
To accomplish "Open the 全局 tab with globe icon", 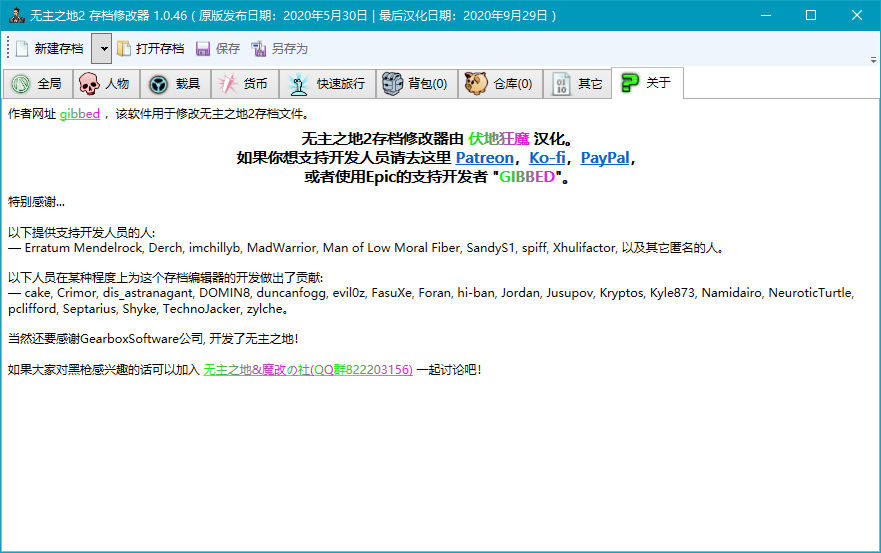I will coord(38,84).
